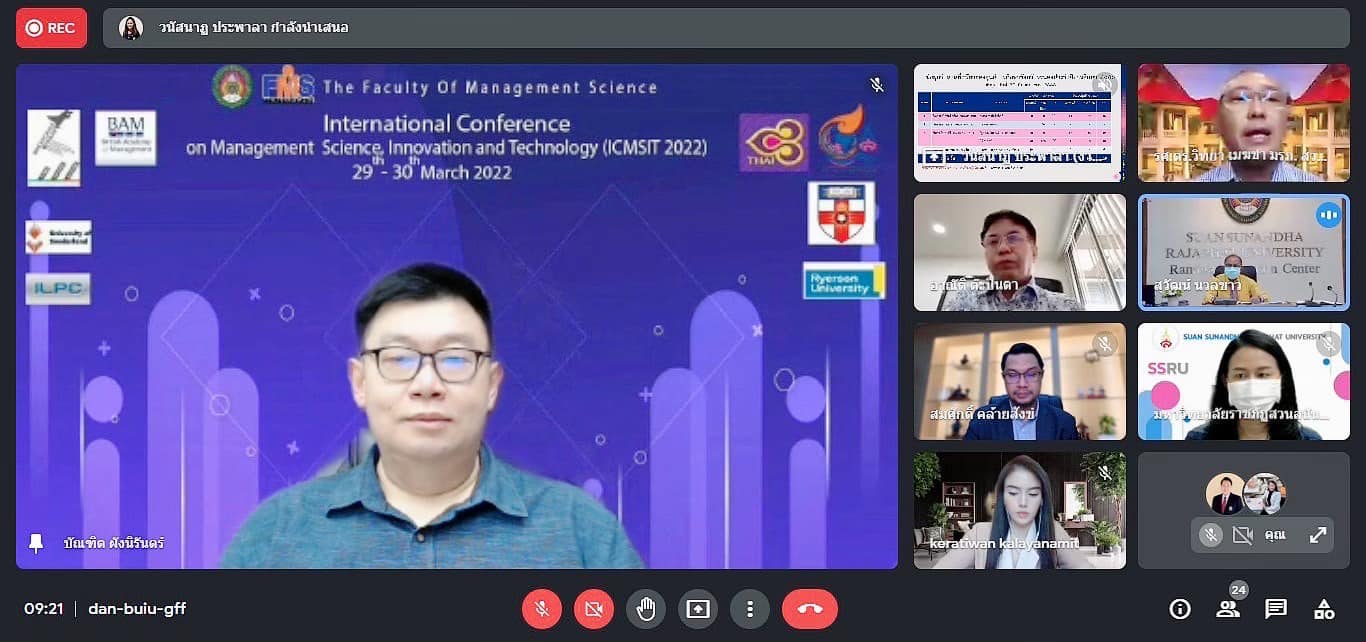Click the pin icon on the main speaker tile
Image resolution: width=1366 pixels, height=642 pixels.
pos(37,543)
